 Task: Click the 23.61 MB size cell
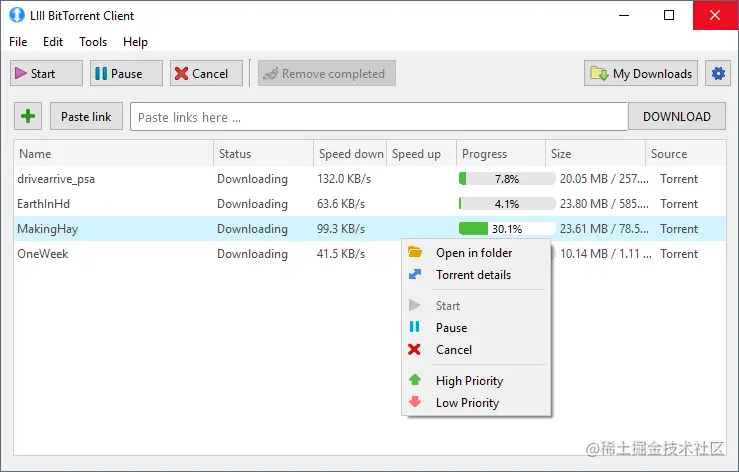click(604, 229)
